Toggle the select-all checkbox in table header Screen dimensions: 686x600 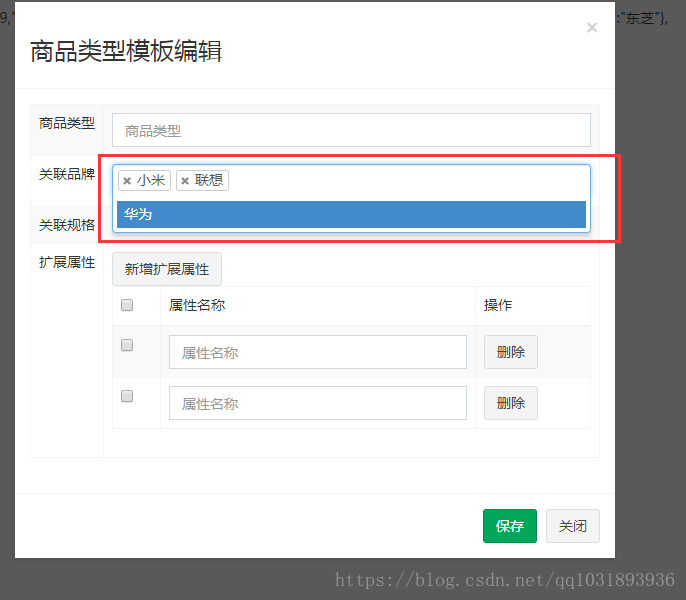[127, 305]
